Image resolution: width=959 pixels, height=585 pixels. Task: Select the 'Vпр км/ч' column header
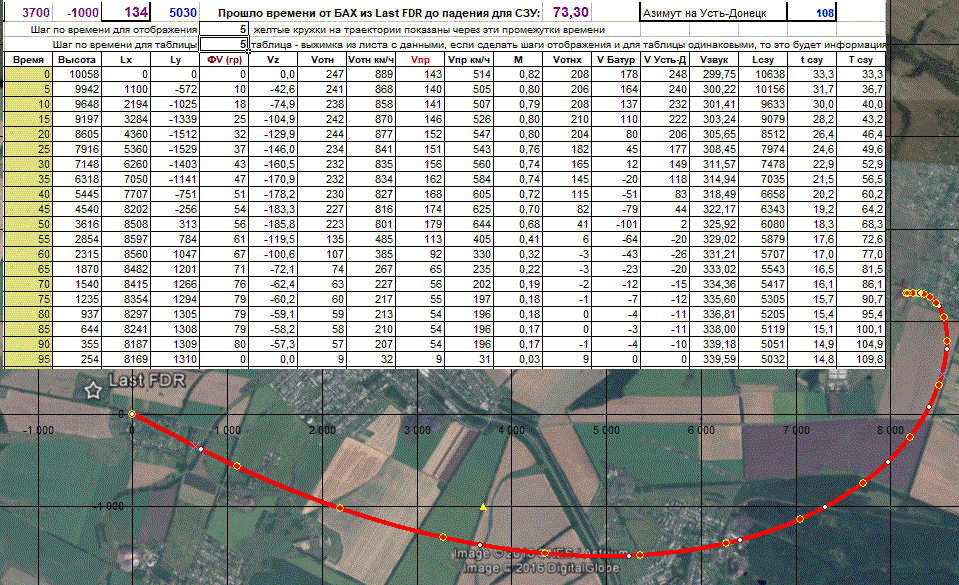point(468,59)
